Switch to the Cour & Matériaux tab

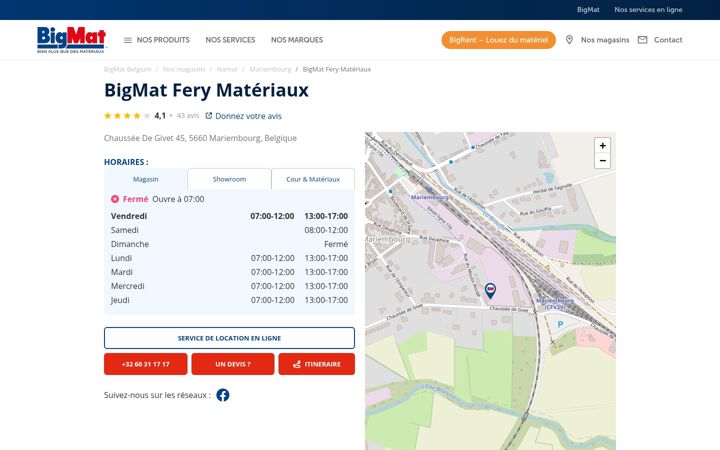[x=313, y=179]
